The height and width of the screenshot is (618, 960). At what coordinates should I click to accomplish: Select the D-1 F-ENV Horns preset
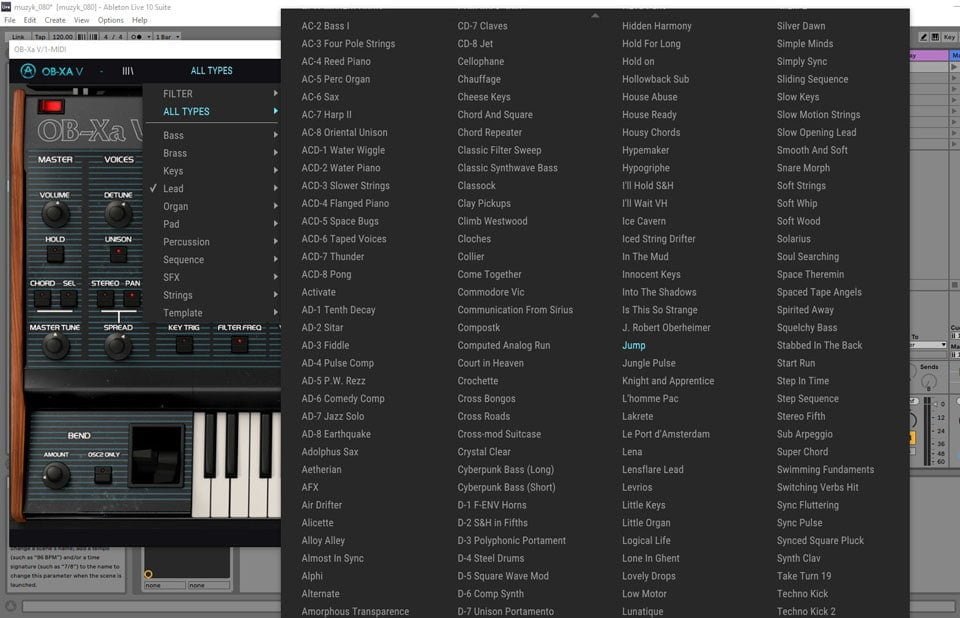pyautogui.click(x=492, y=505)
